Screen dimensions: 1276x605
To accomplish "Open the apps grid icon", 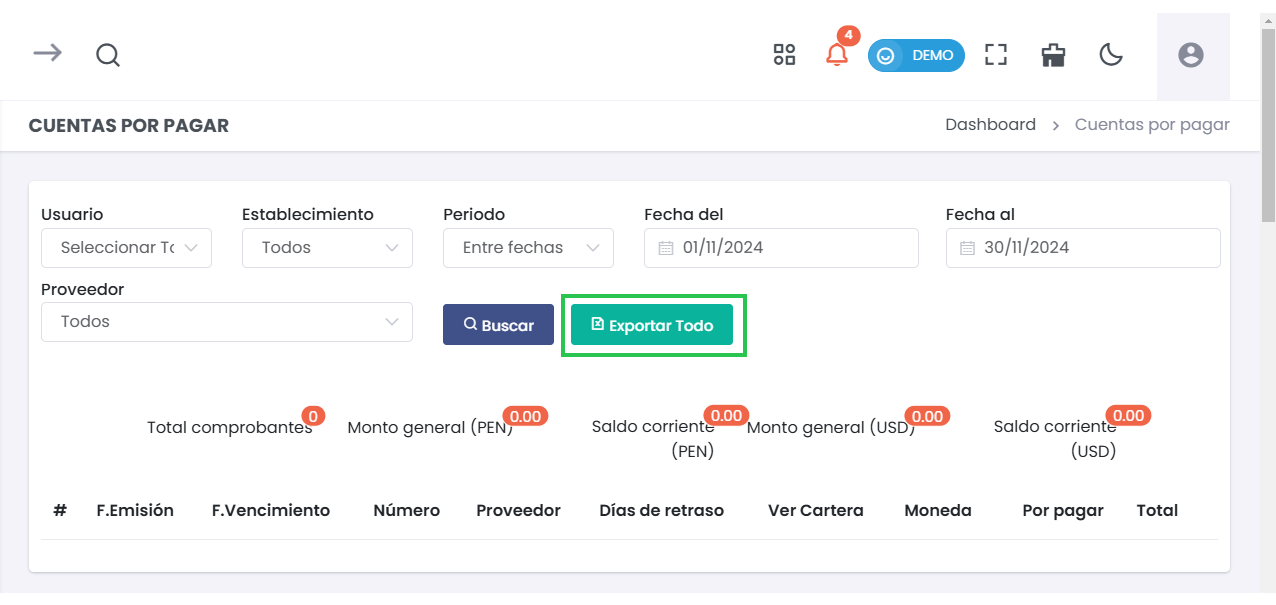I will (784, 55).
